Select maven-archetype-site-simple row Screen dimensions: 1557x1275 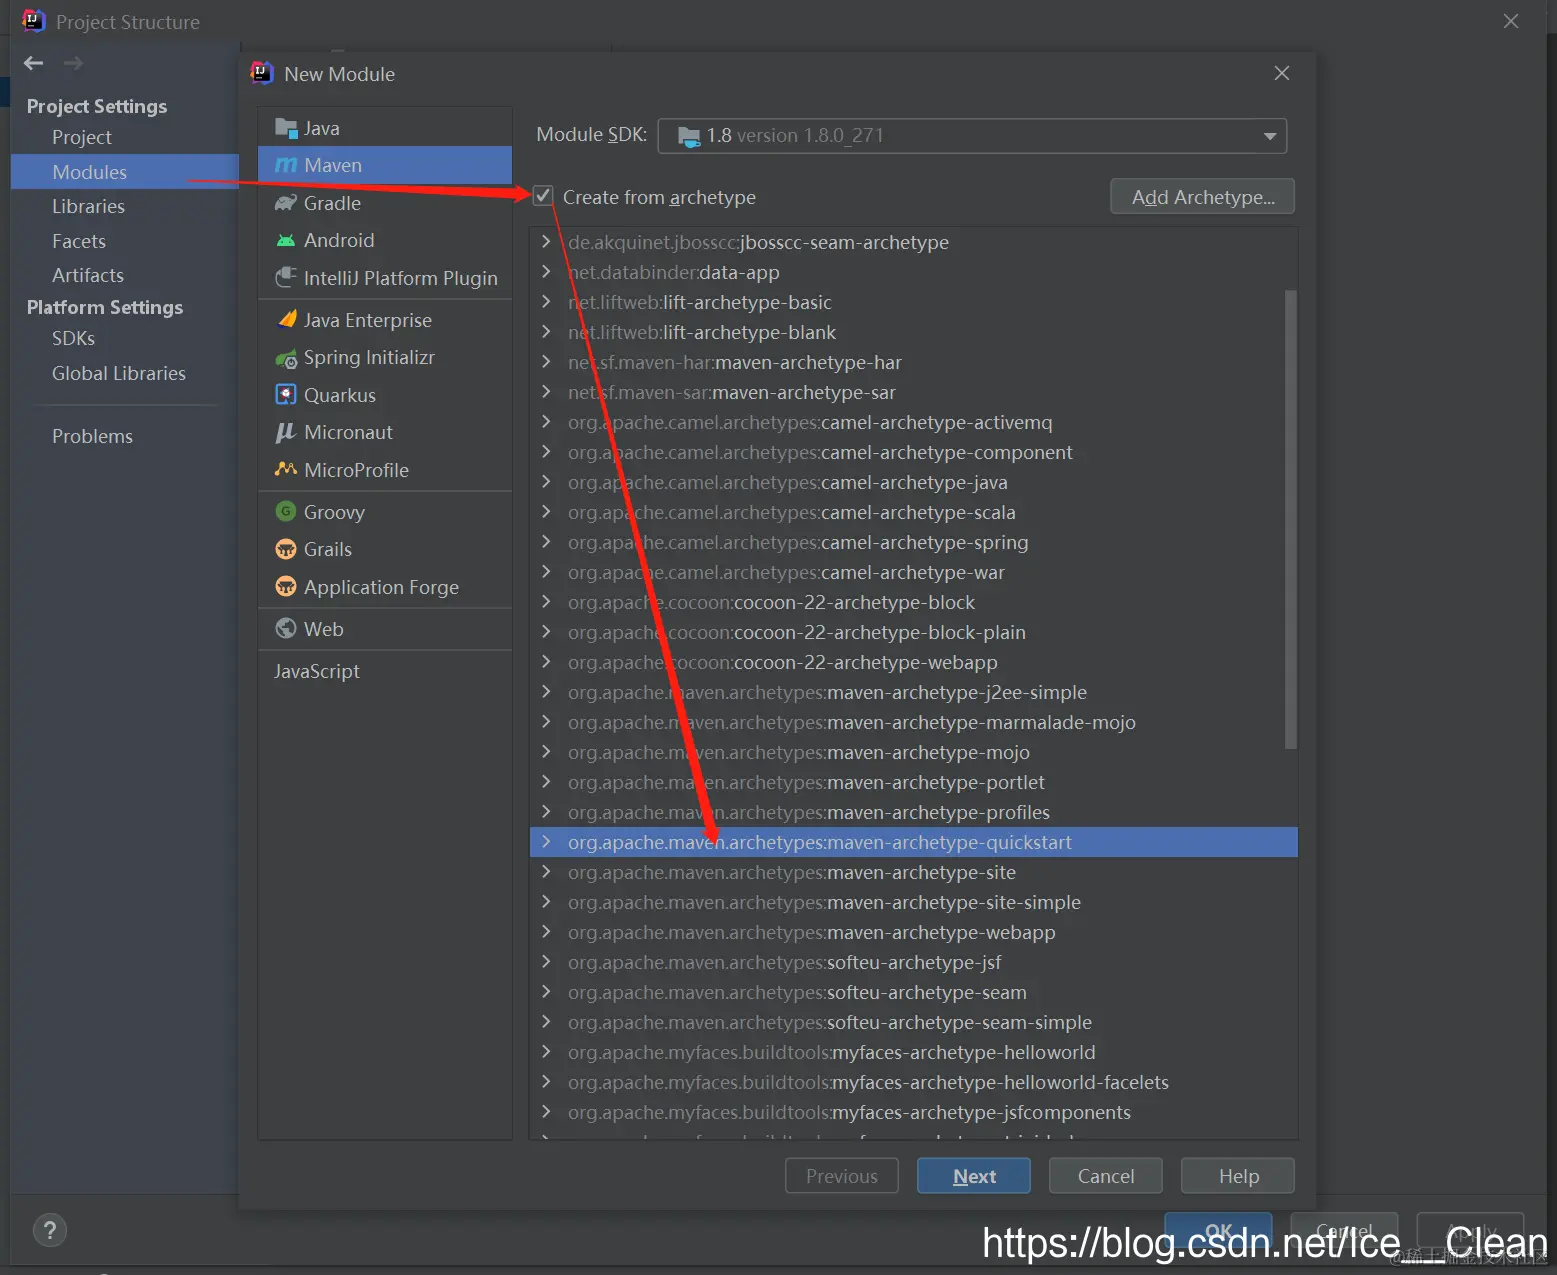913,902
